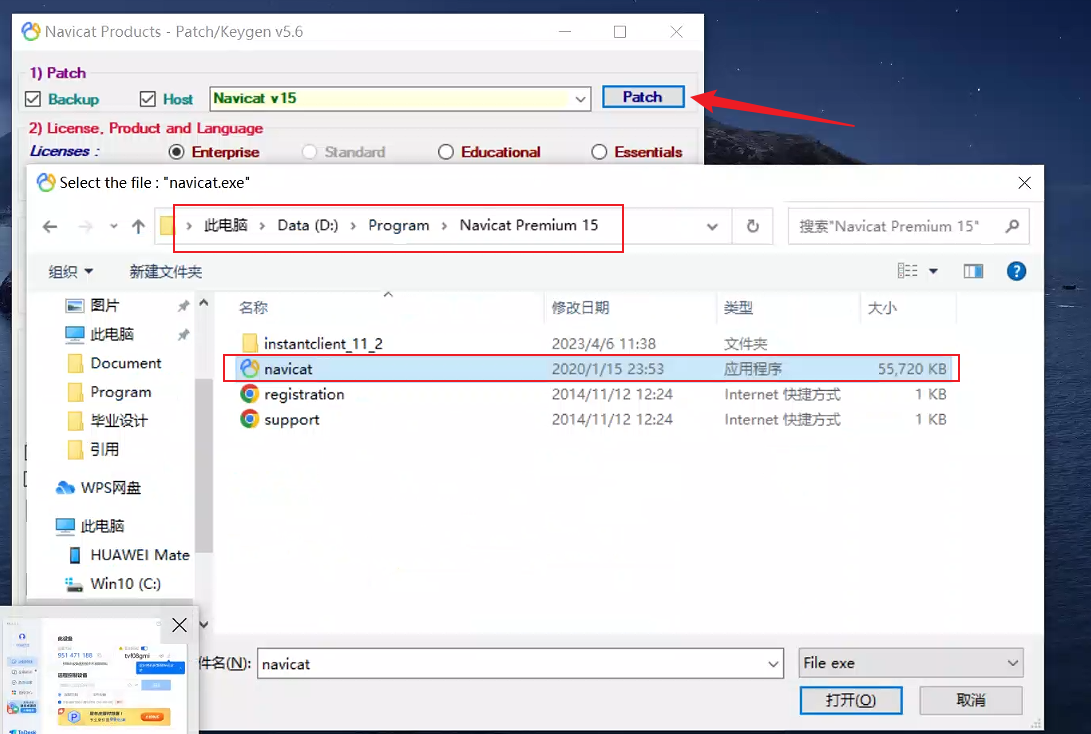Click Program in the address breadcrumb
This screenshot has width=1091, height=734.
click(399, 225)
